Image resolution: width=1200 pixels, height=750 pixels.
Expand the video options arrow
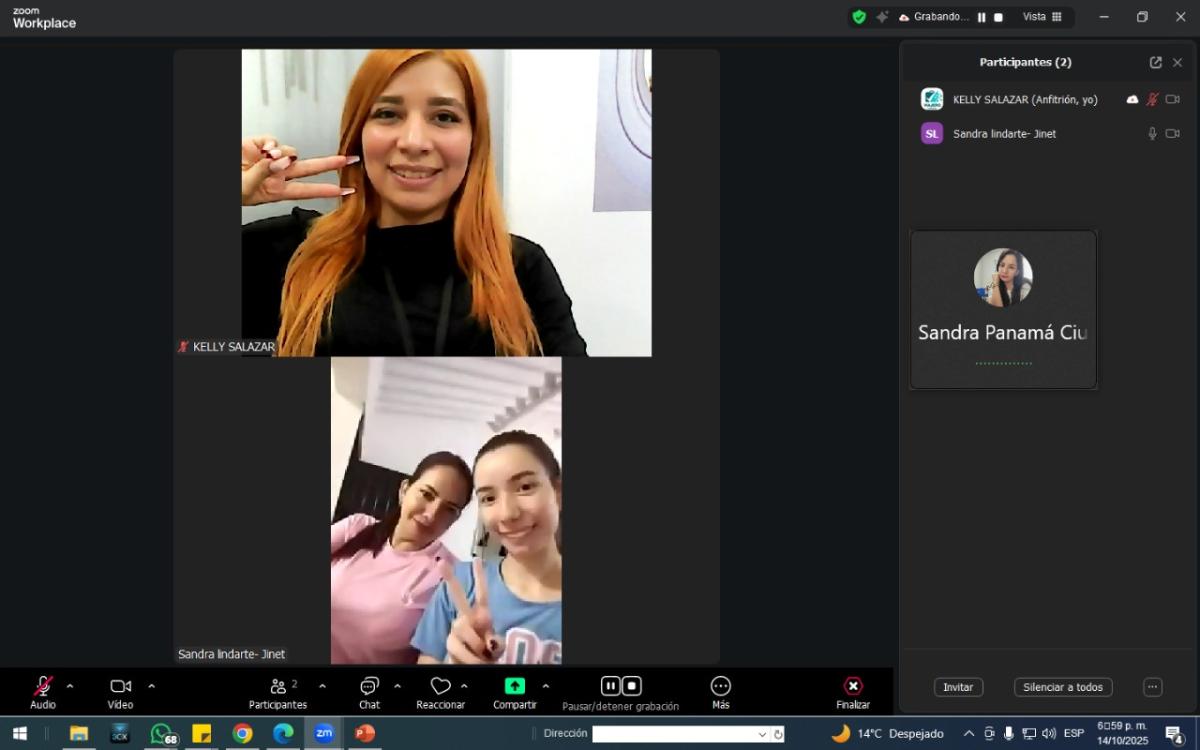coord(152,686)
